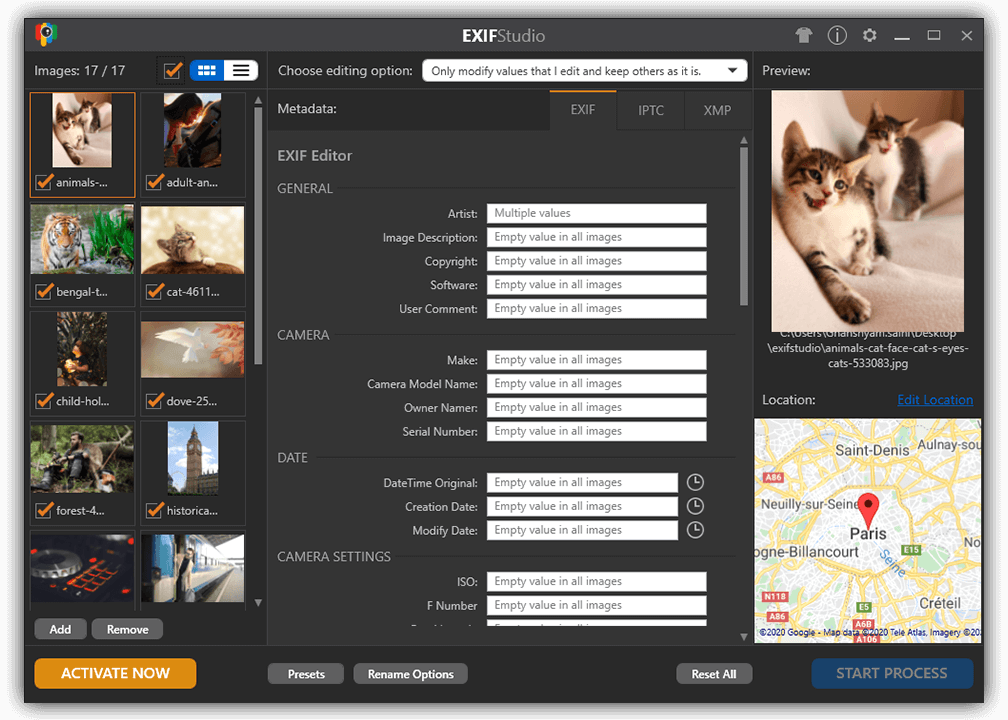Switch to the XMP tab
Viewport: 1008px width, 720px height.
pyautogui.click(x=717, y=111)
